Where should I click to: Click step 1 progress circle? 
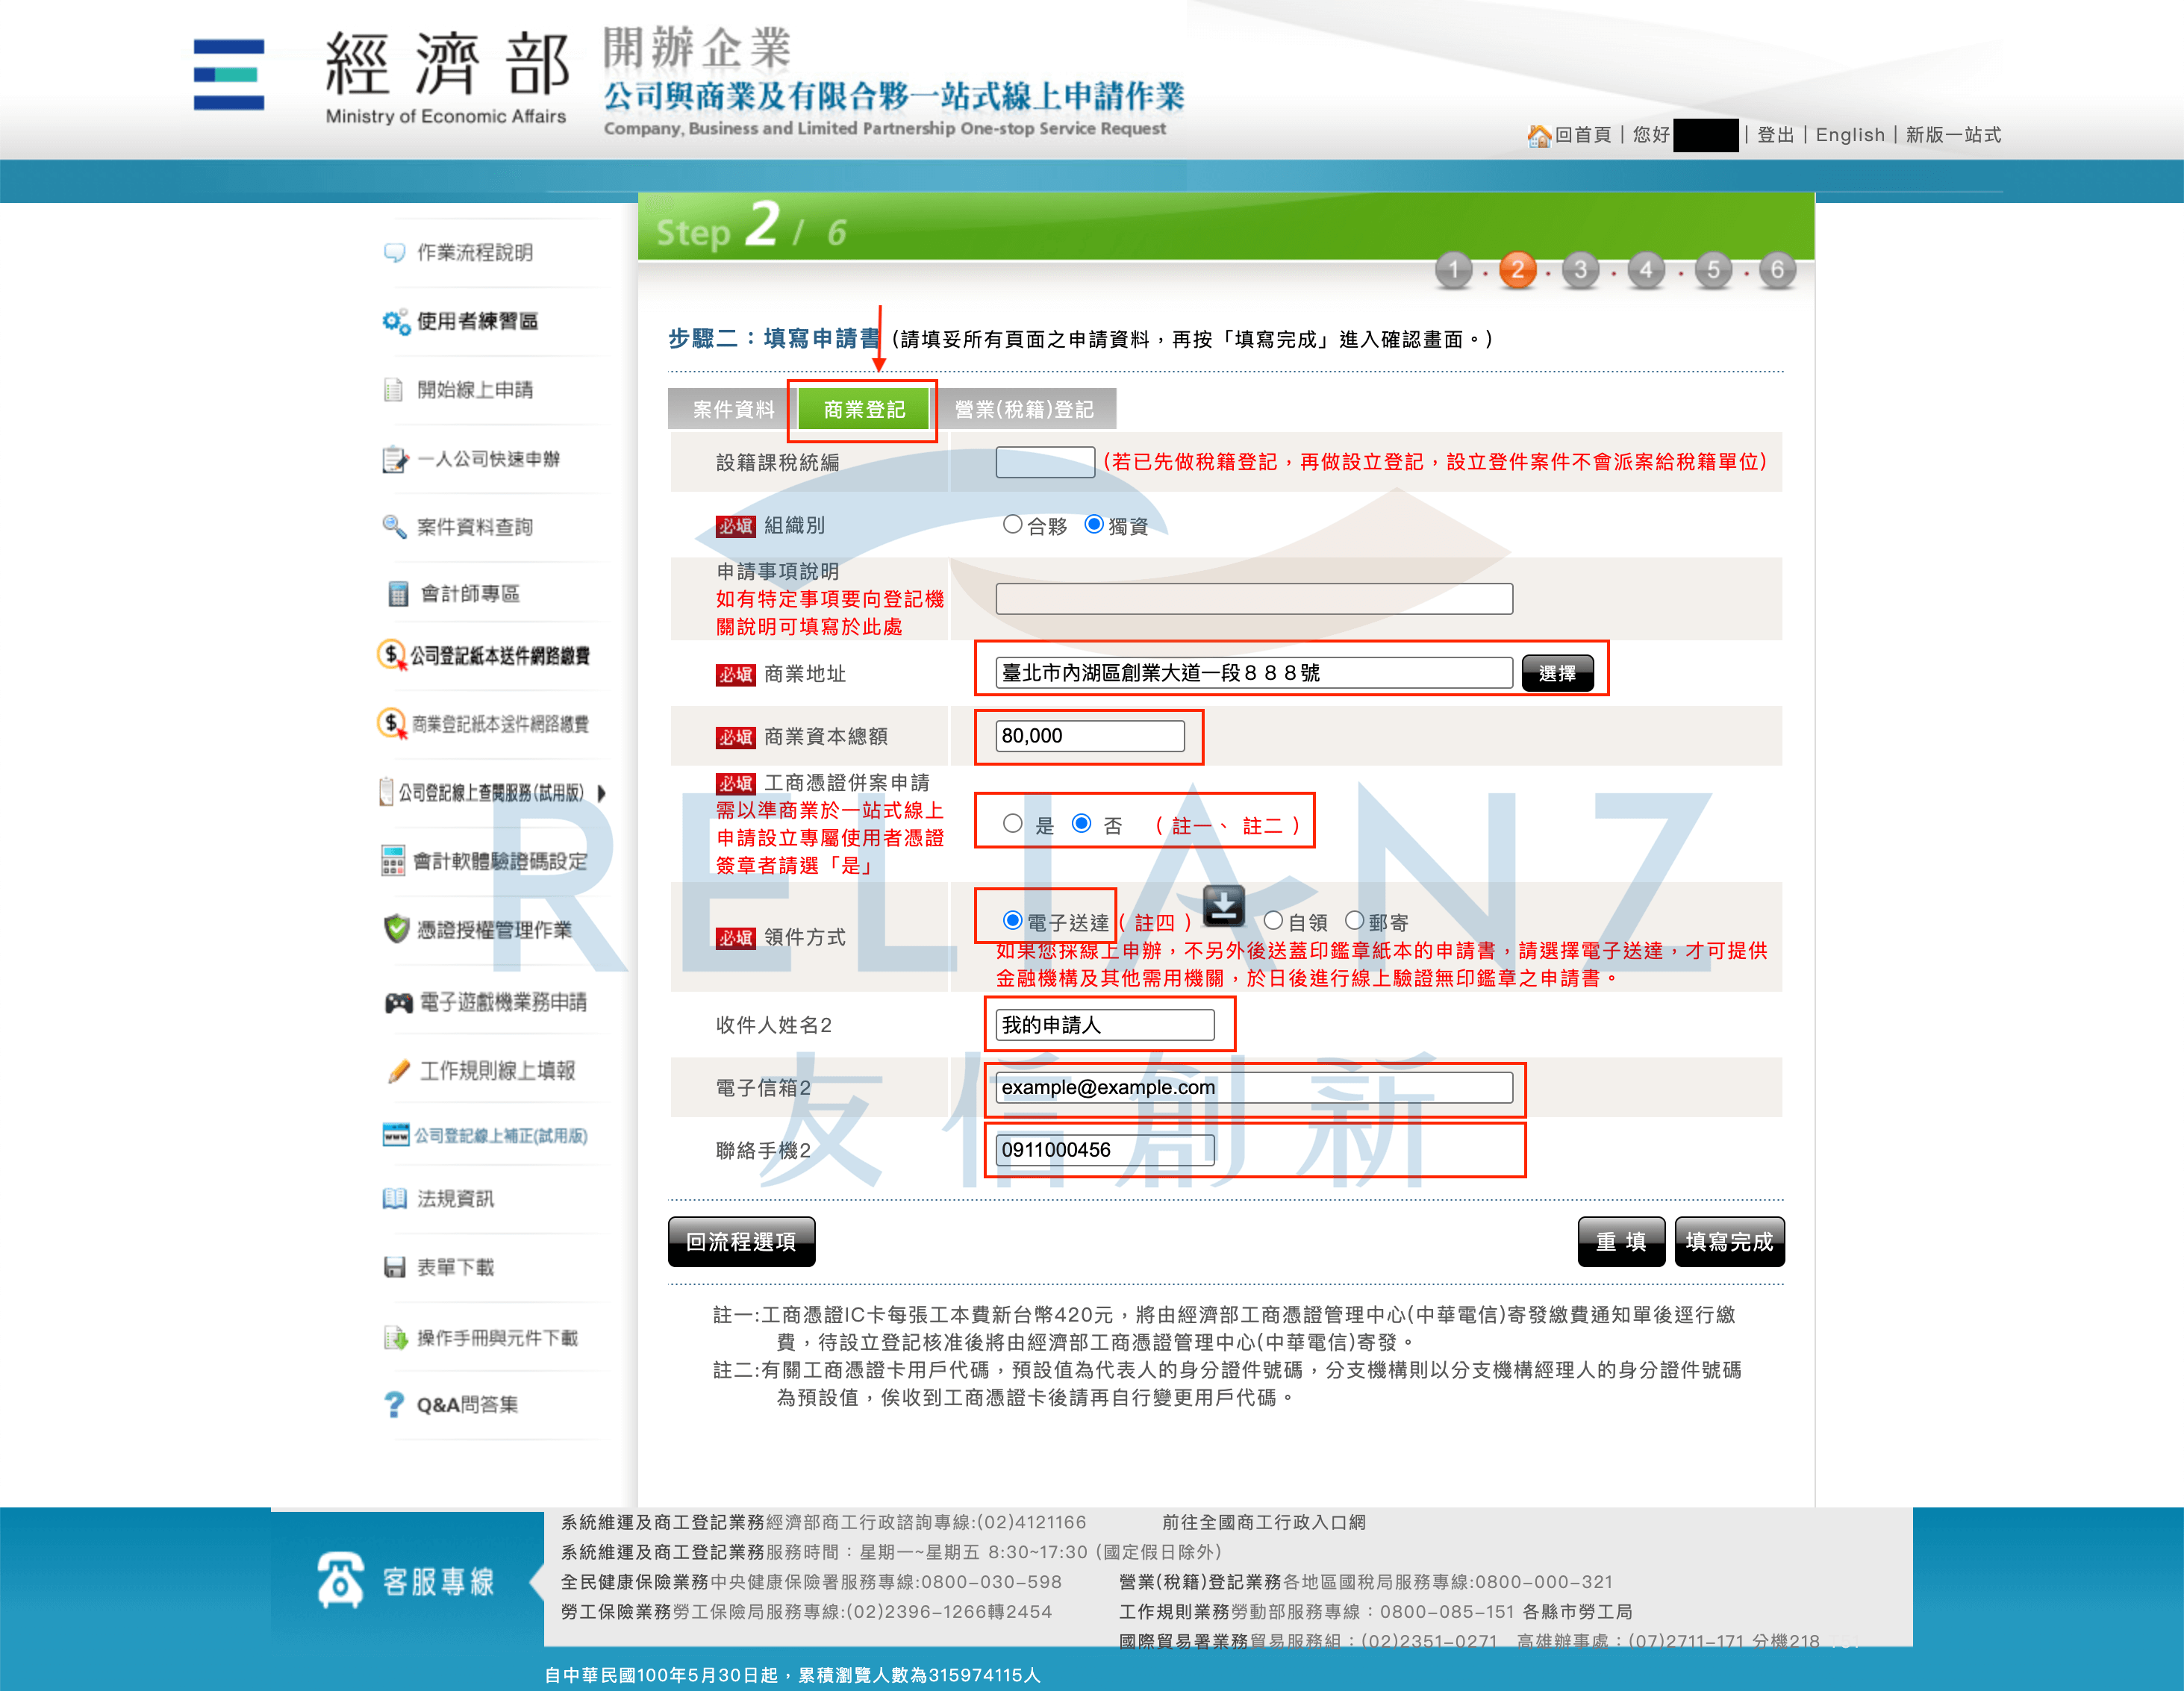pyautogui.click(x=1453, y=270)
